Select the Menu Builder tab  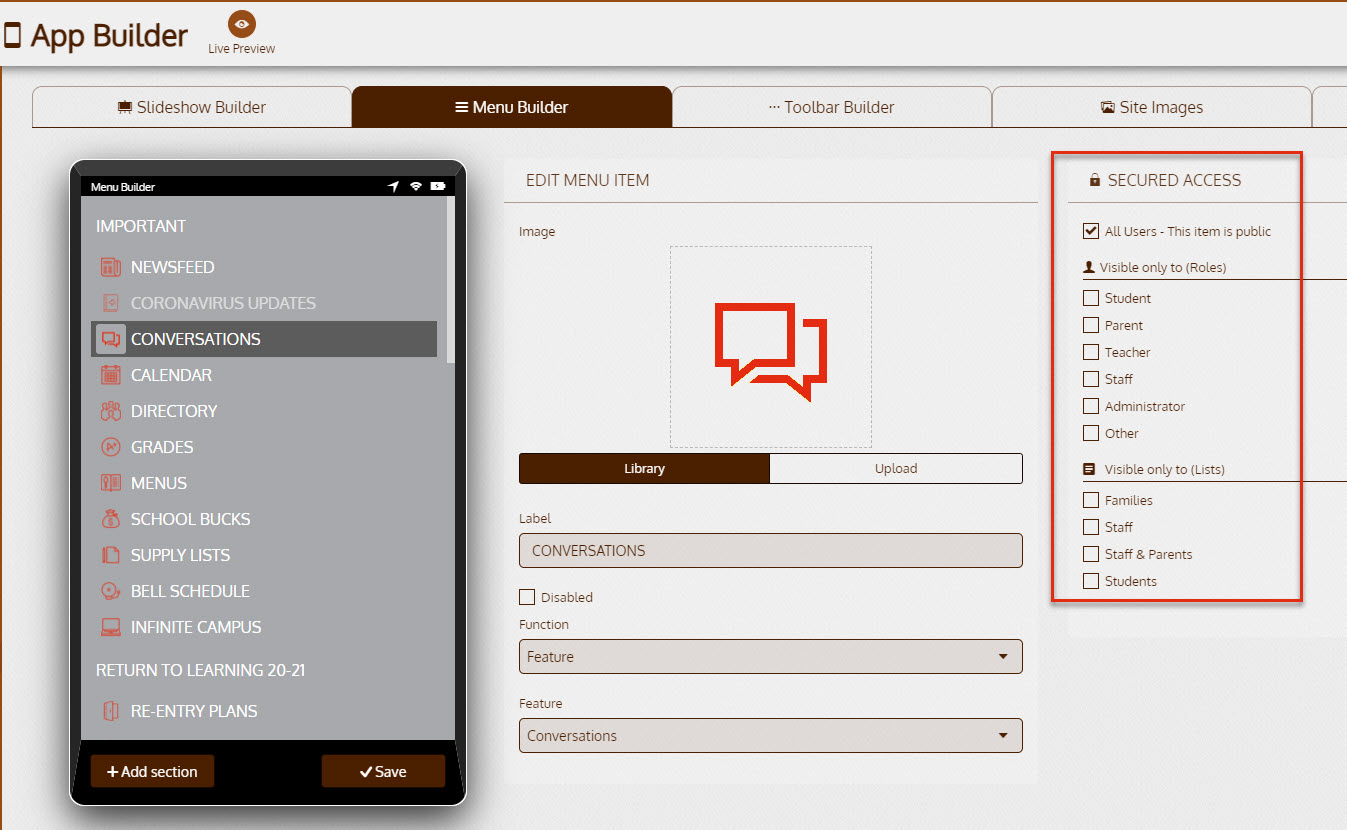pyautogui.click(x=512, y=107)
